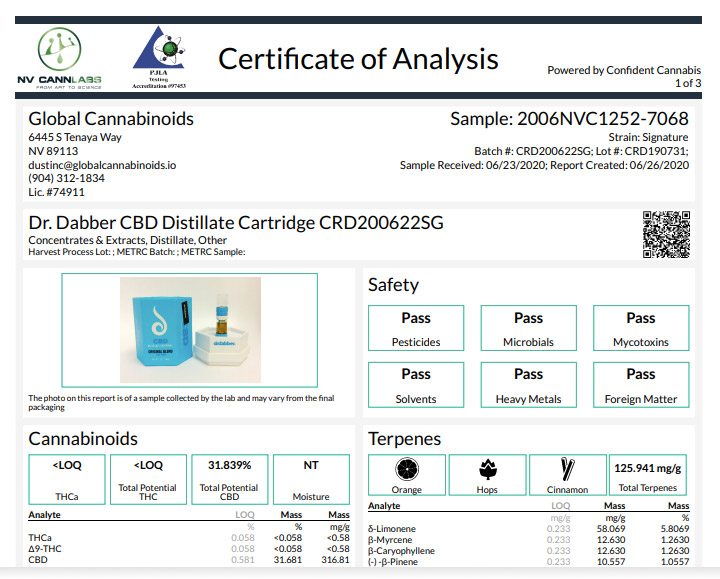Image resolution: width=720 pixels, height=579 pixels.
Task: Click the Cannabinoids table LOQ header
Action: click(x=245, y=515)
